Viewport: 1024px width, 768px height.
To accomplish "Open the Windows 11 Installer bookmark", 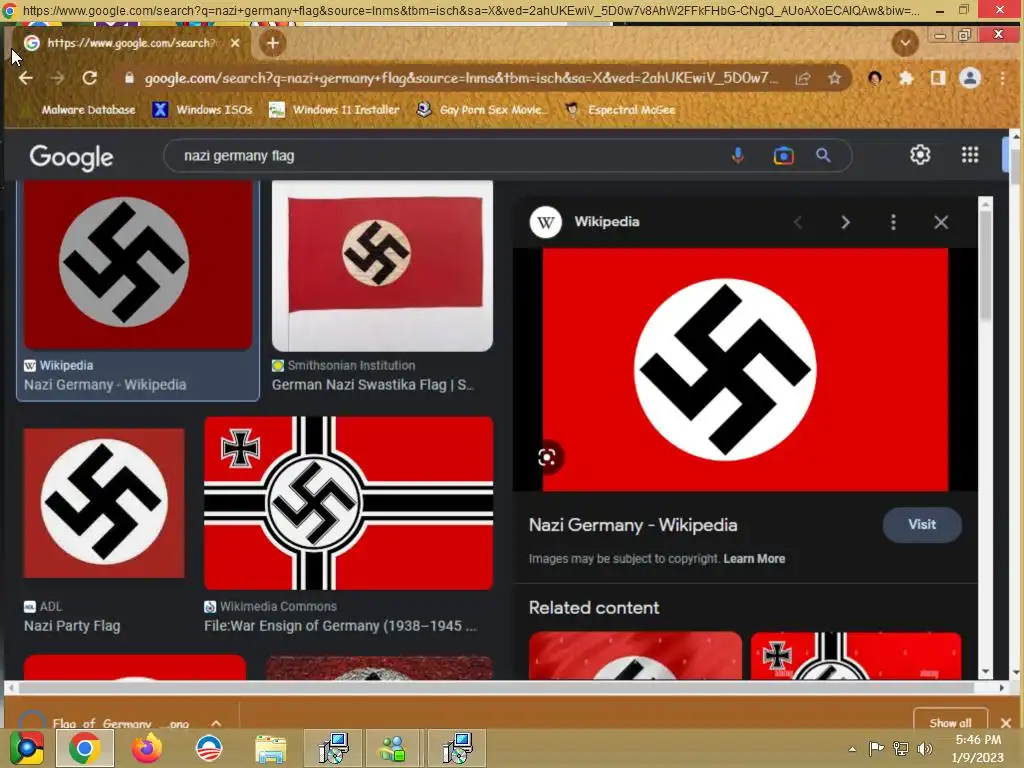I will [x=334, y=110].
